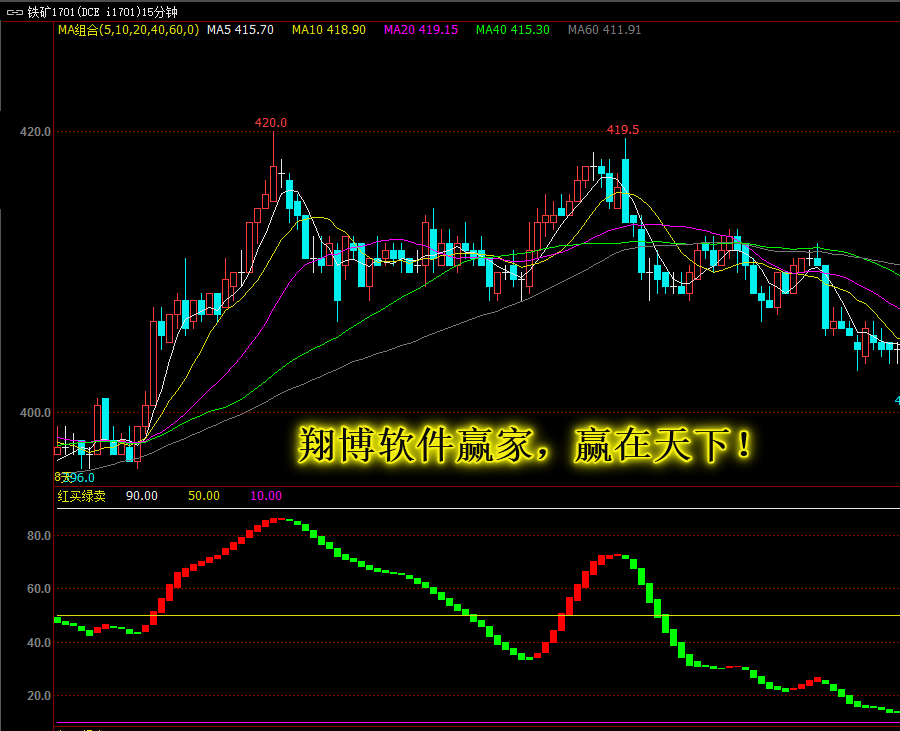Click the 80.0 label on indicator axis
This screenshot has height=731, width=900.
click(38, 536)
